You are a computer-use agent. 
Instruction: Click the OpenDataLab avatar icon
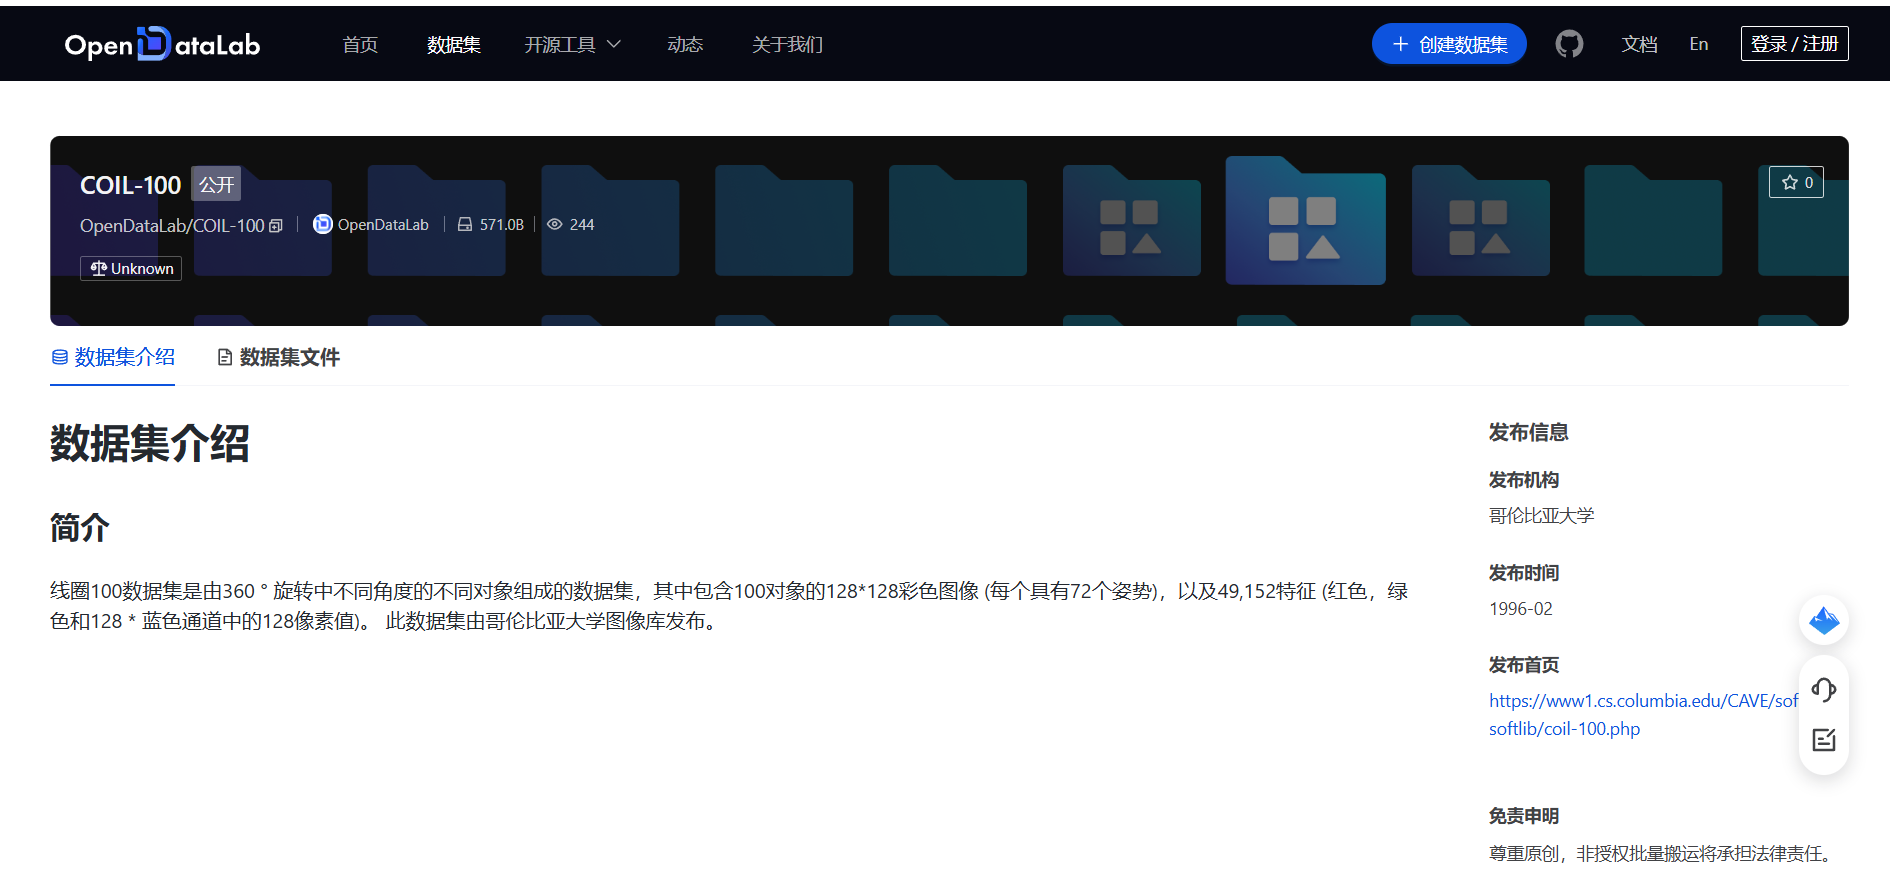(x=322, y=224)
